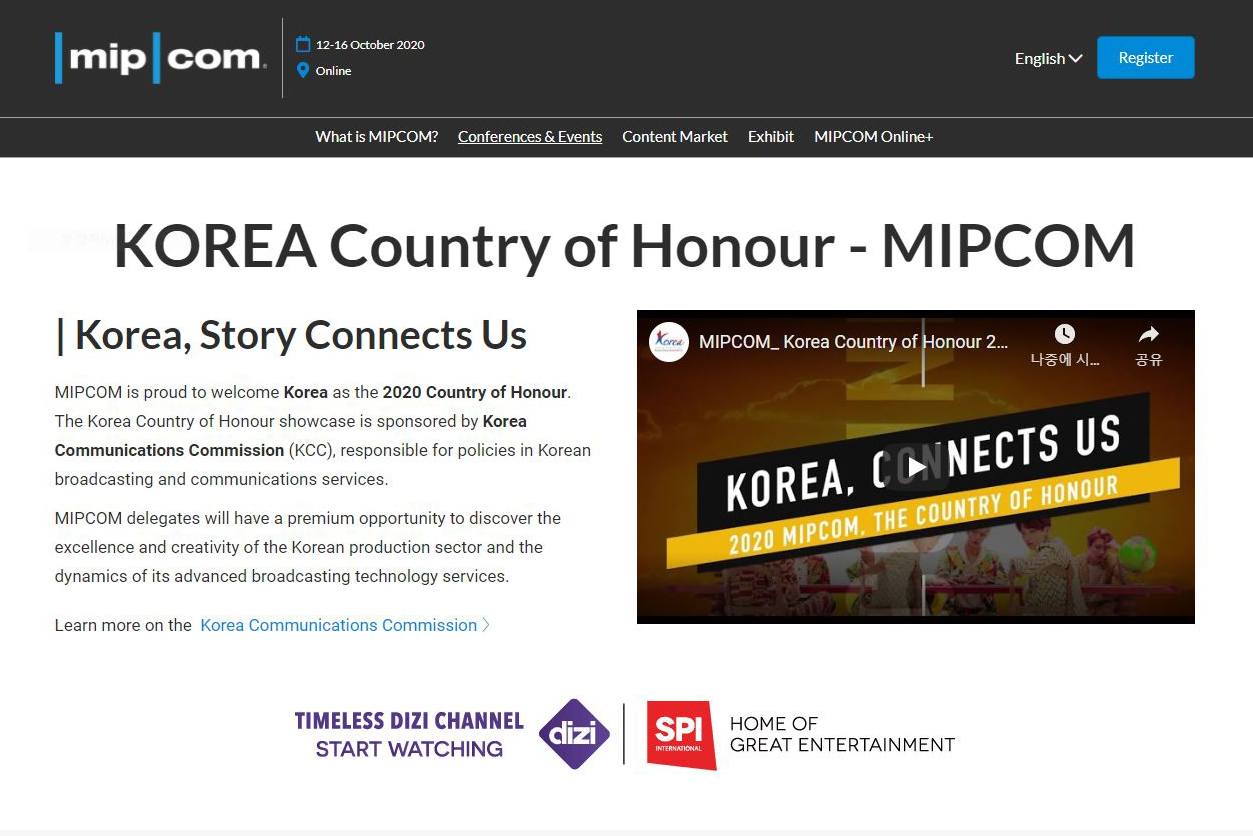Click the KOREA Country of Honour - MIPCOM title
1253x836 pixels.
[x=625, y=246]
